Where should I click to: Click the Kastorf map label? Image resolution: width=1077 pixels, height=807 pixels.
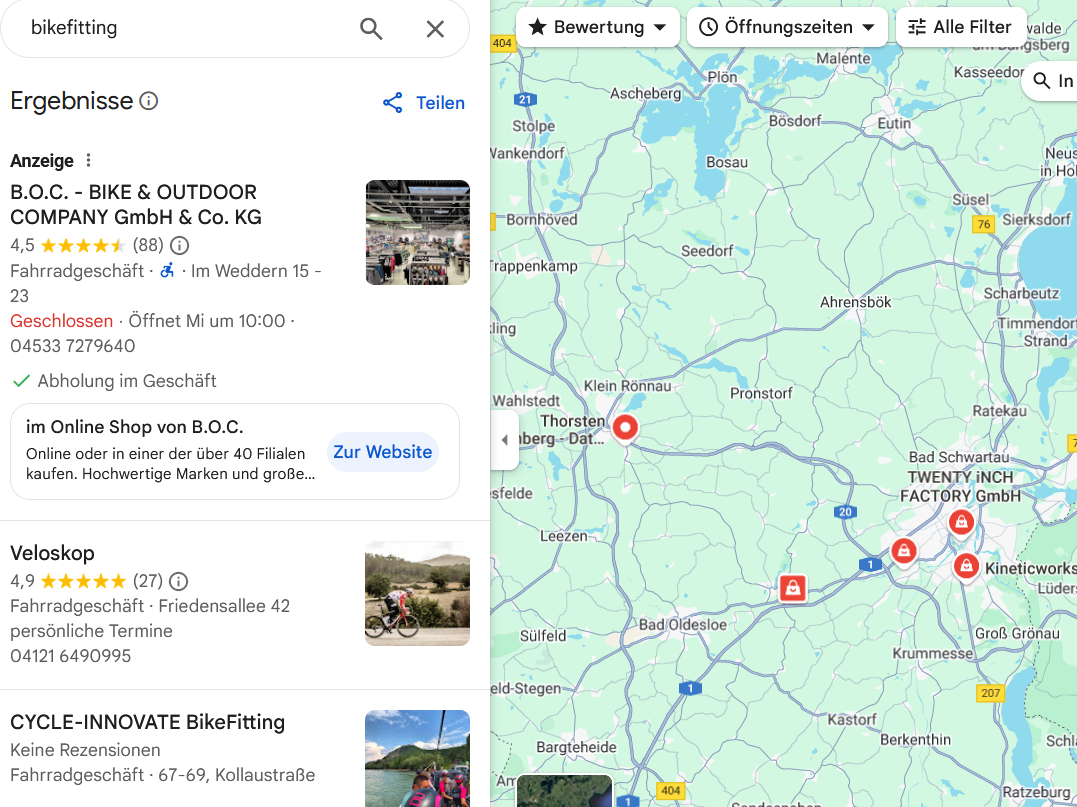tap(852, 719)
